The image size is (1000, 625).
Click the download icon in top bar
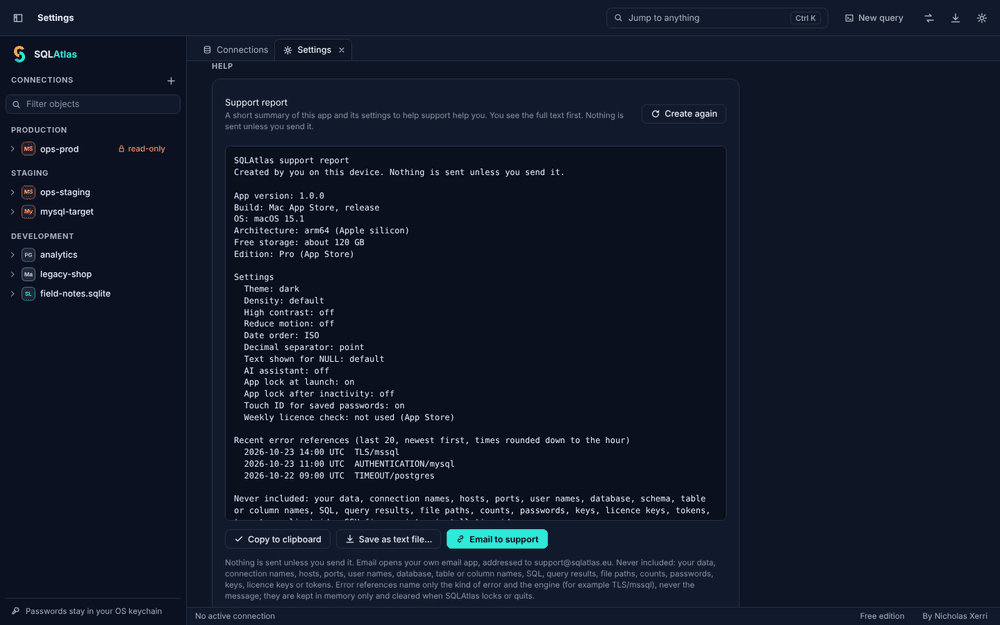pos(955,18)
